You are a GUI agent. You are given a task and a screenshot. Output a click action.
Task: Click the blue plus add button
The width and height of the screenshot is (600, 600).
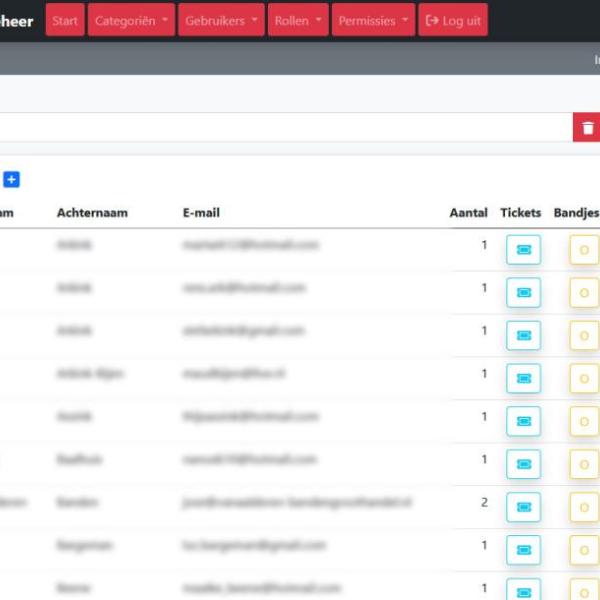tap(11, 180)
